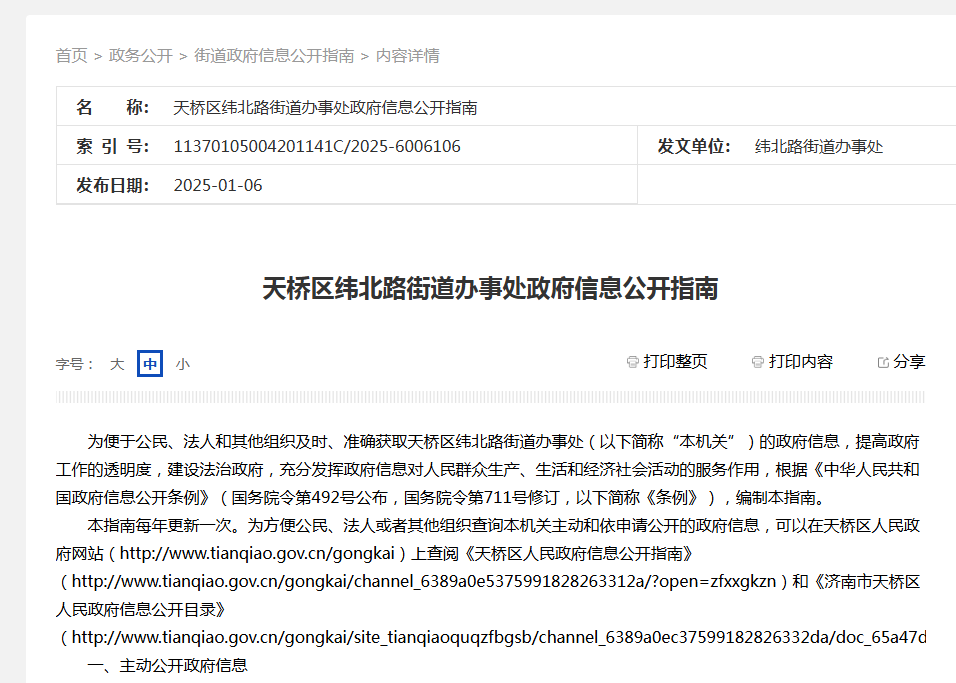Open the tianqiao.gov.cn/gongkai URL in the text
Screen dimensions: 956x683
(262, 553)
